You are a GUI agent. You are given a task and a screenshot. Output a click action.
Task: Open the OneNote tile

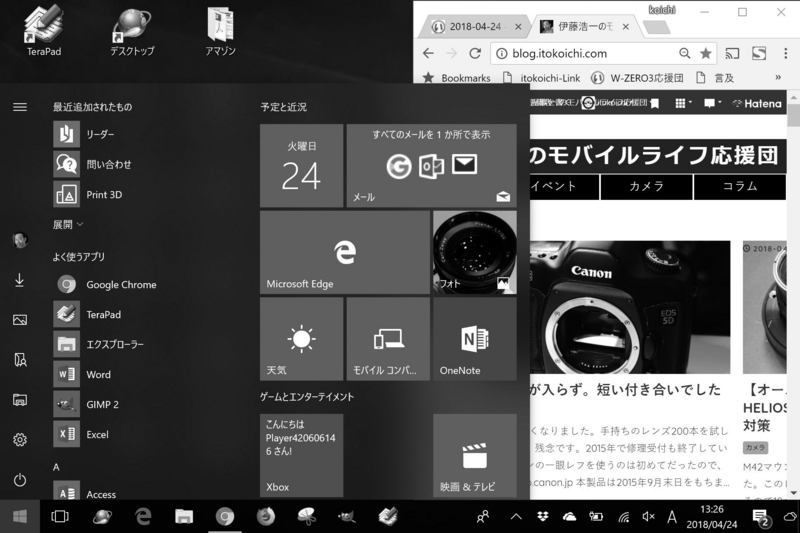475,339
